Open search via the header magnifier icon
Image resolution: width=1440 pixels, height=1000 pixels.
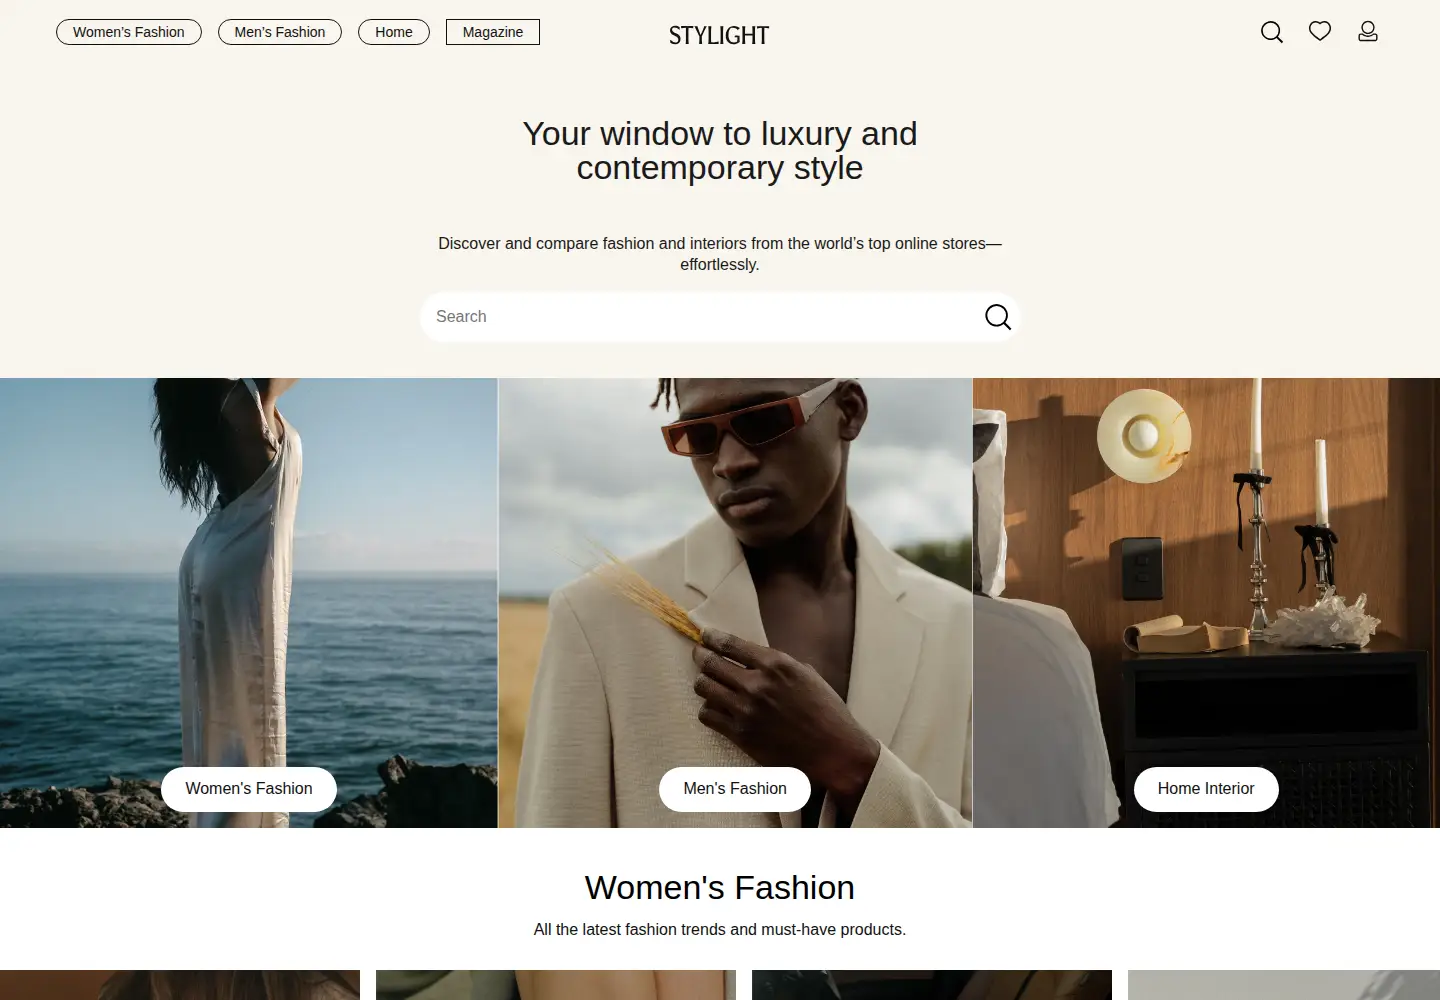coord(1272,32)
